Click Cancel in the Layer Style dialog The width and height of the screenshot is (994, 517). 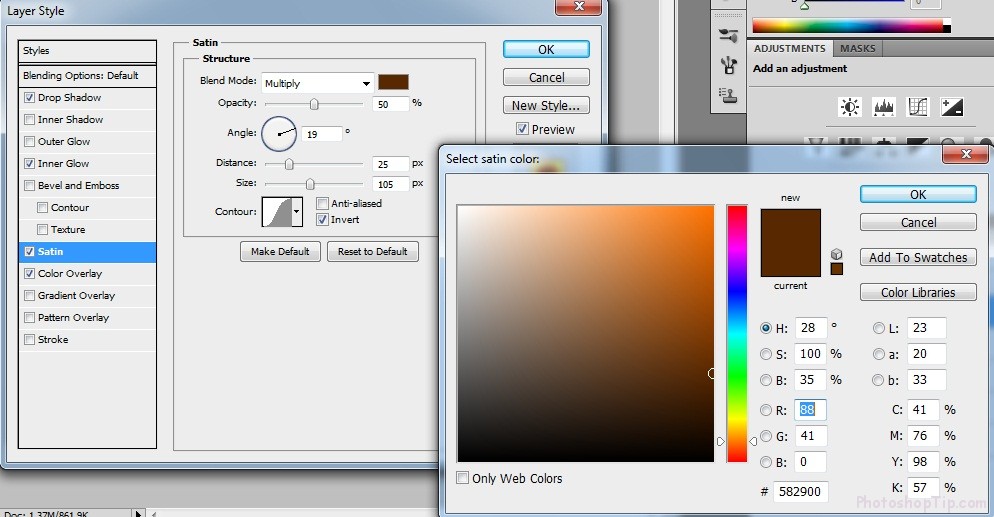pos(546,77)
